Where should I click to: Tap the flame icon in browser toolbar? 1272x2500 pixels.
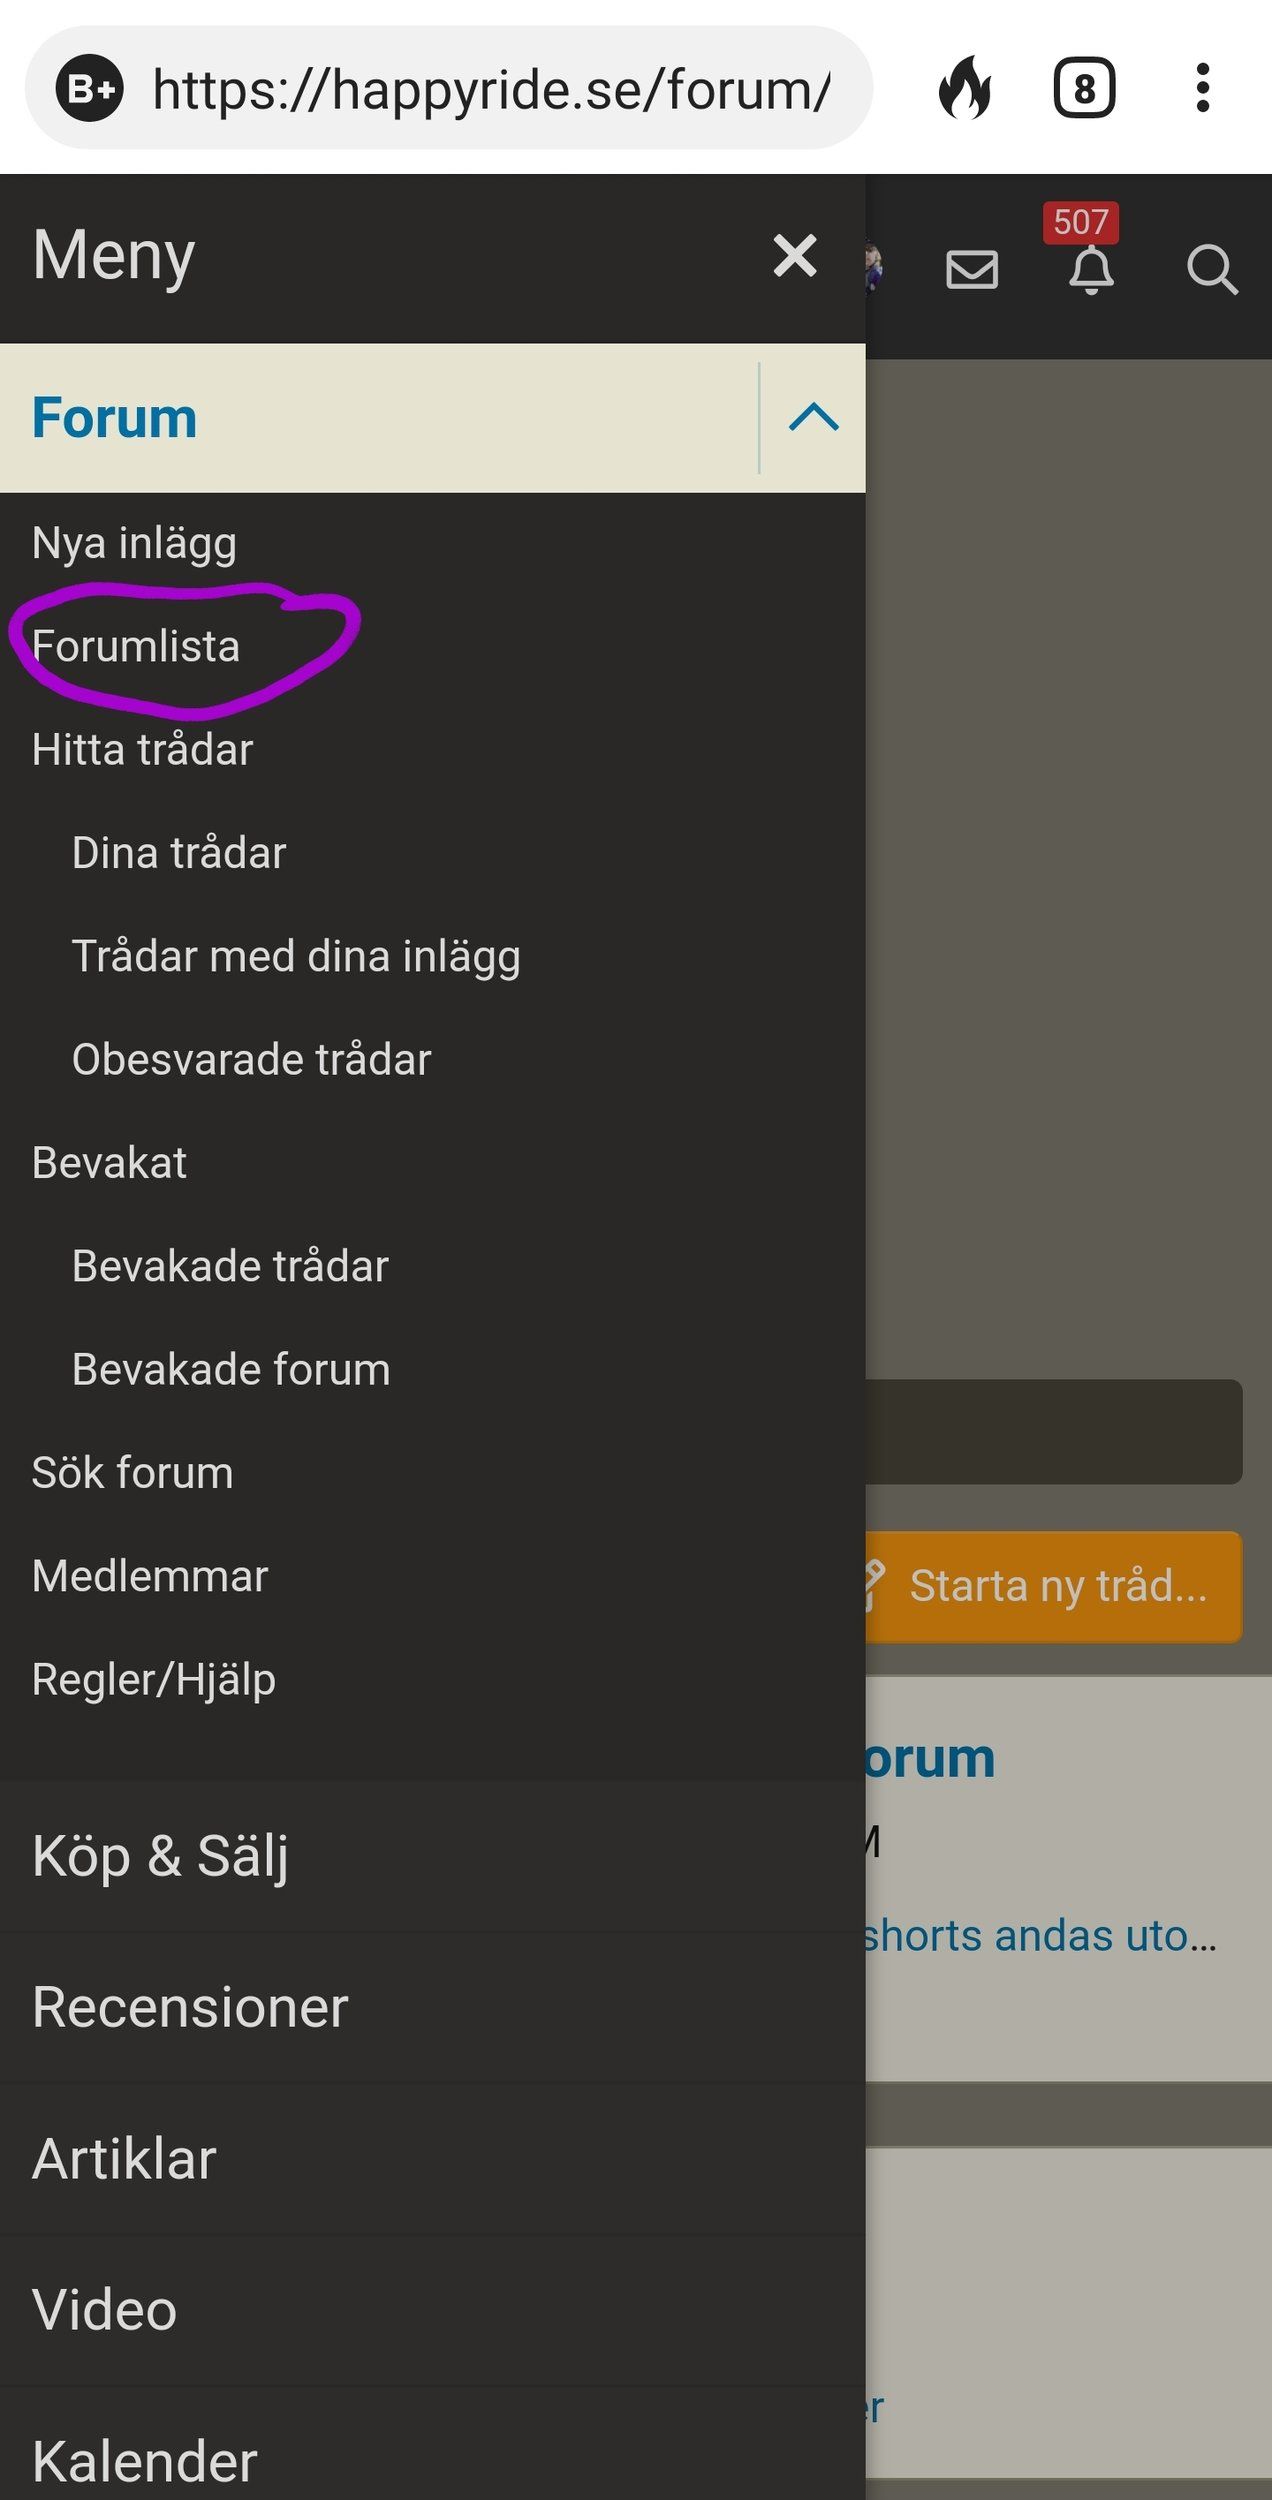(964, 88)
